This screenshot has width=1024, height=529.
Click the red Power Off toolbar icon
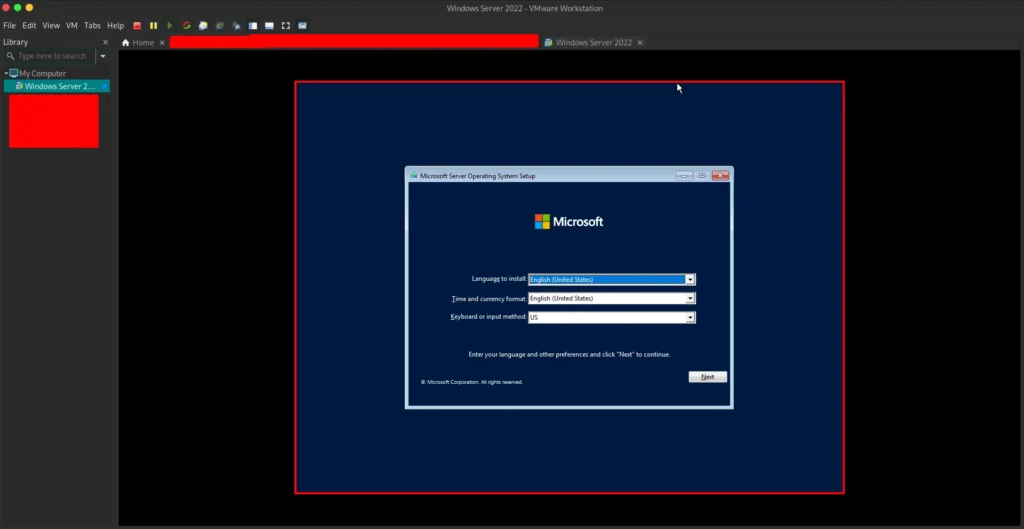[137, 25]
